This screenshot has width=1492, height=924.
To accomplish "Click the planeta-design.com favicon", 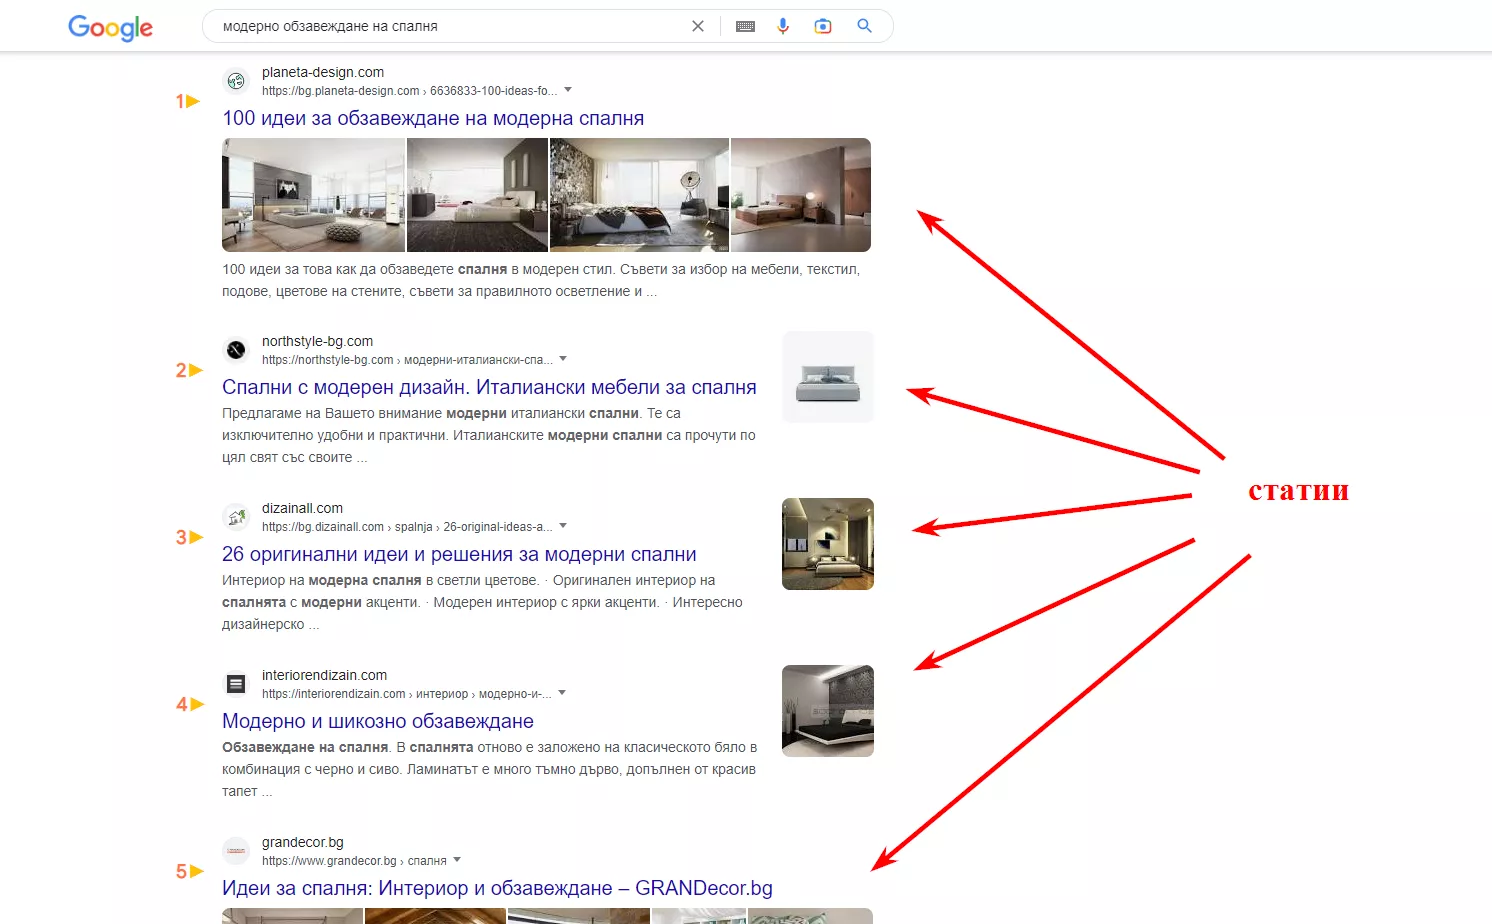I will coord(236,81).
